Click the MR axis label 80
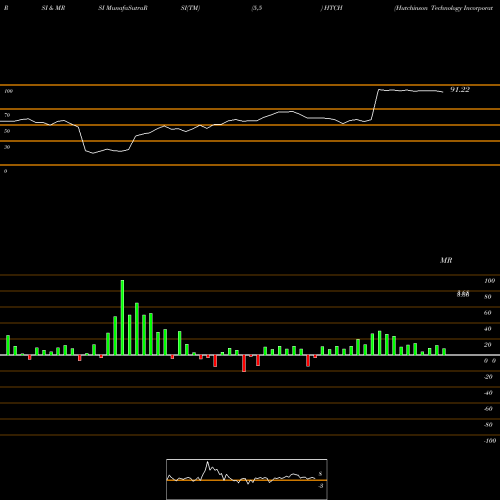Screen dimensions: 500x500 488,297
